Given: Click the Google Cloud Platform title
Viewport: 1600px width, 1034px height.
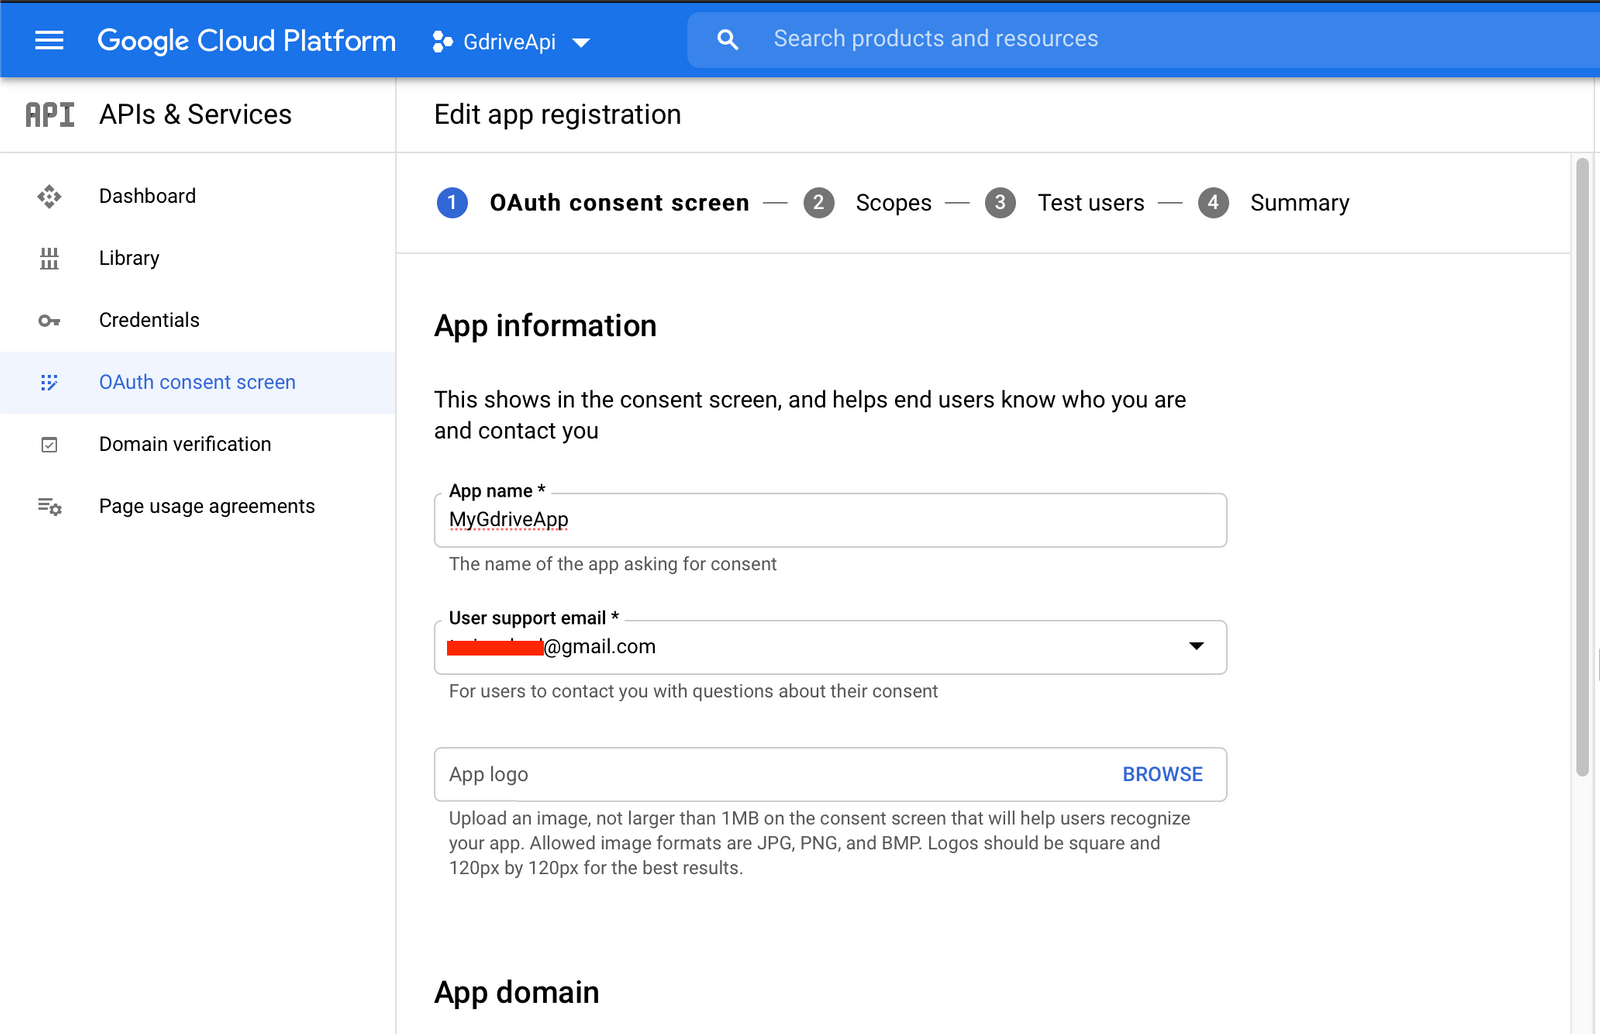Looking at the screenshot, I should (x=246, y=41).
